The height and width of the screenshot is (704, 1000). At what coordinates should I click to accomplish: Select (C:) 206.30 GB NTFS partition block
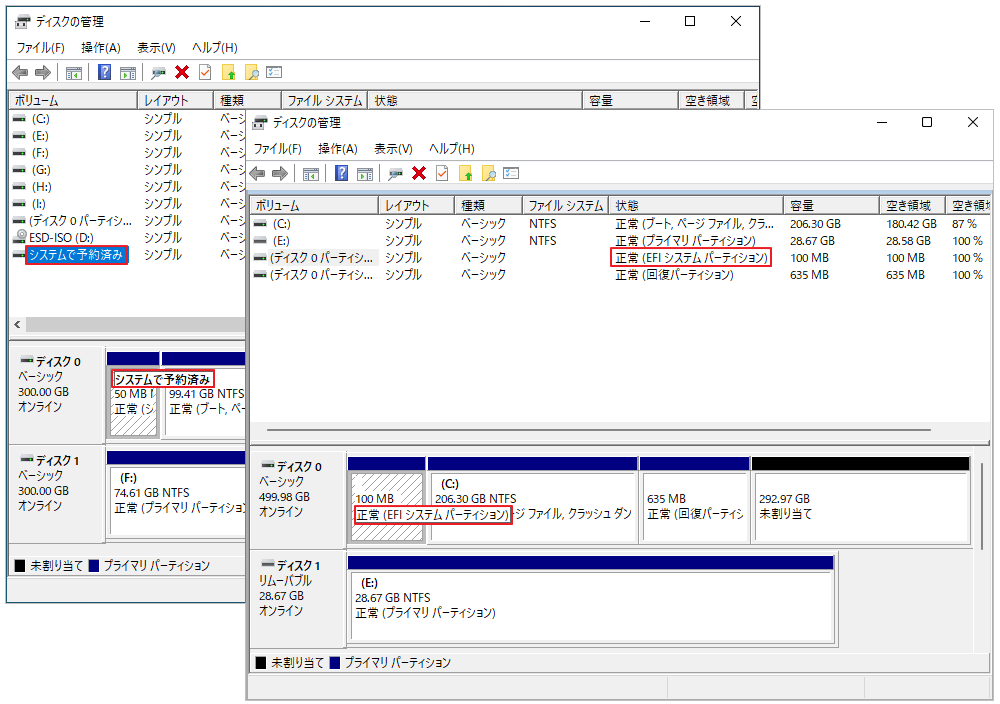[533, 501]
